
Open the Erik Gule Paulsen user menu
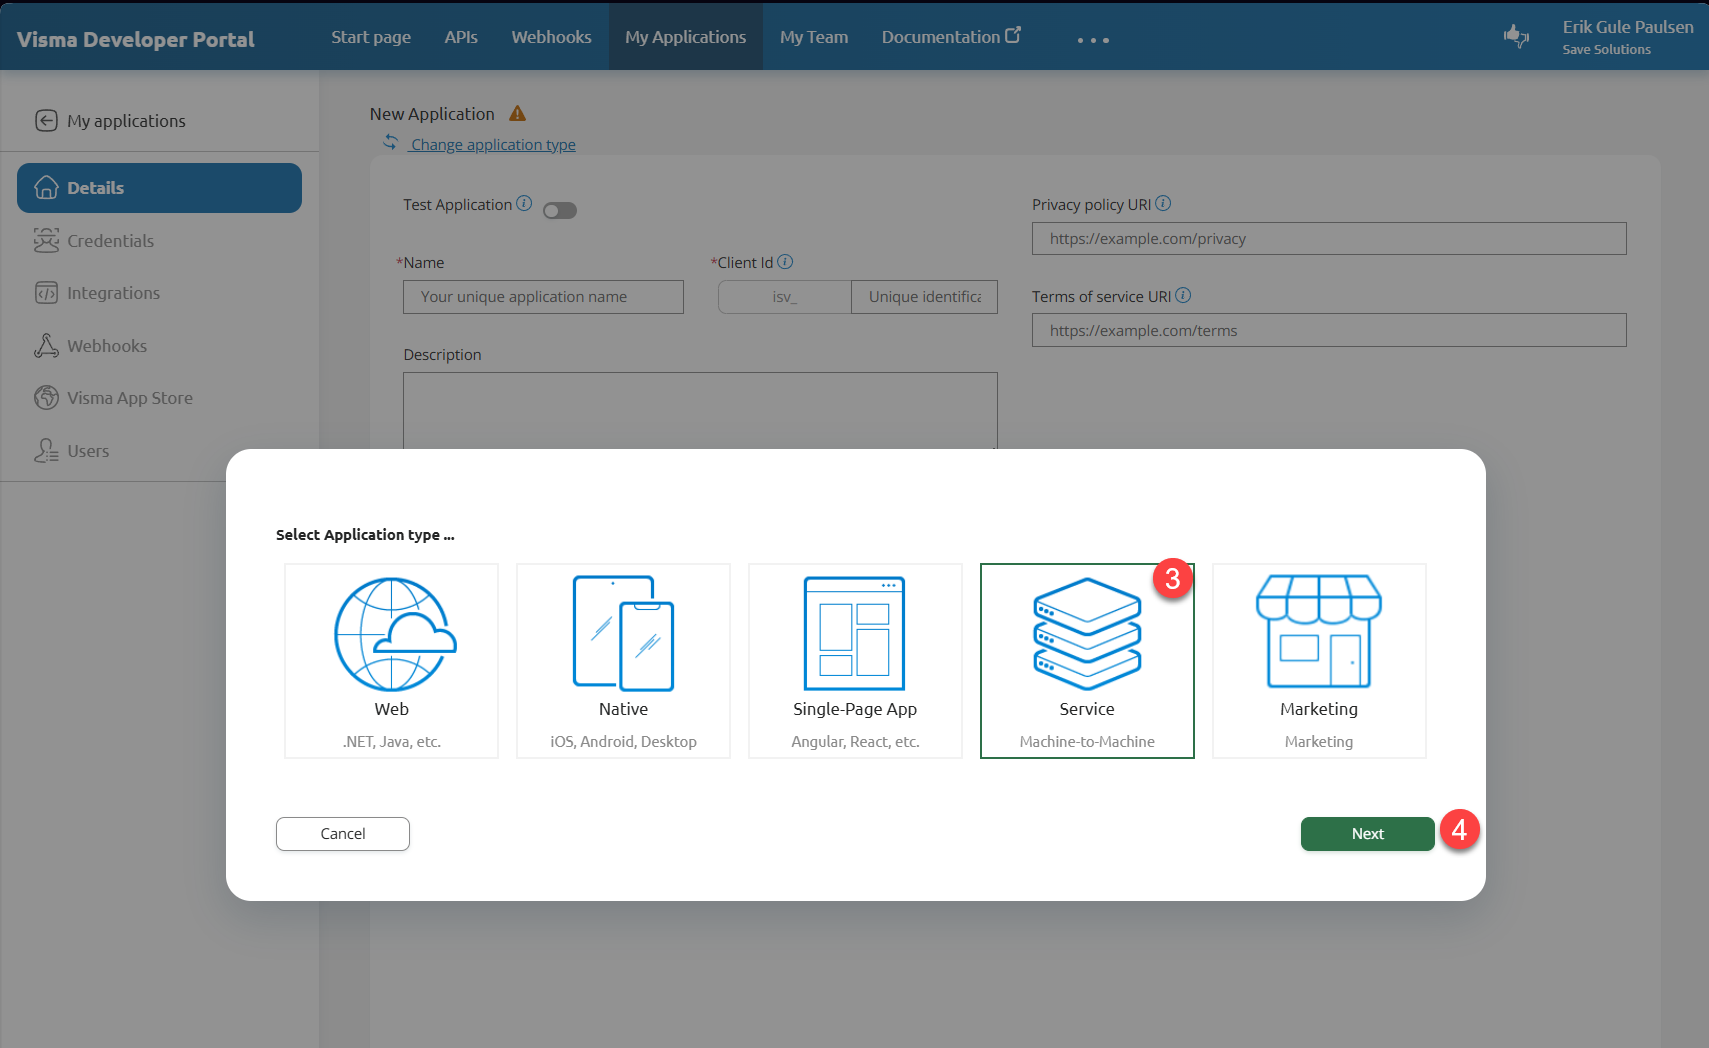click(x=1627, y=37)
